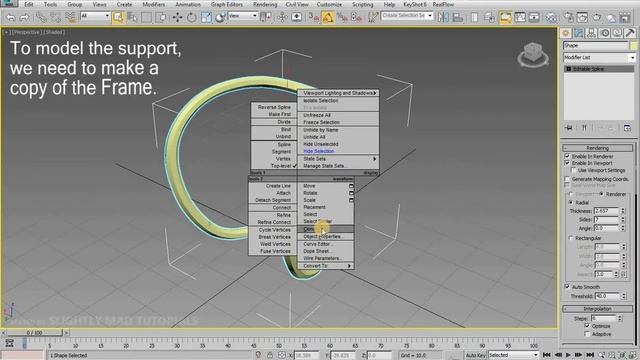Open the Create command panel tab
The height and width of the screenshot is (360, 640).
(x=566, y=33)
